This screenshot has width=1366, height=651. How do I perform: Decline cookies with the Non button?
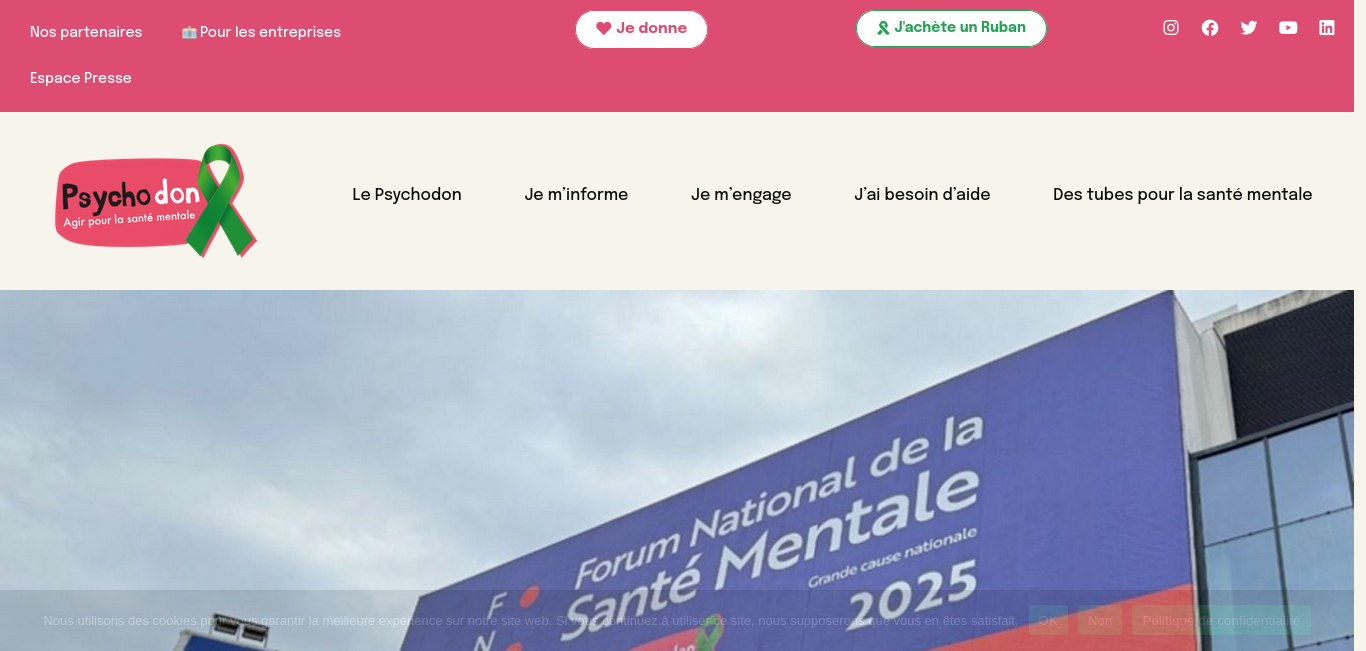pos(1100,620)
